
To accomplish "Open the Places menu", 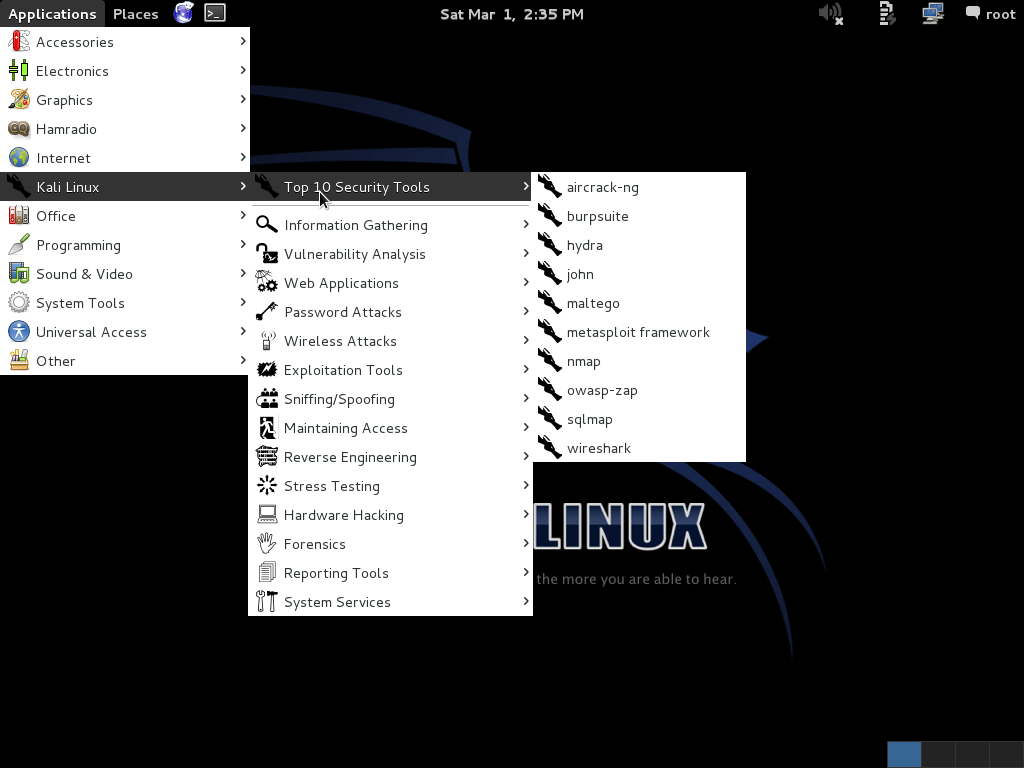I will (135, 14).
